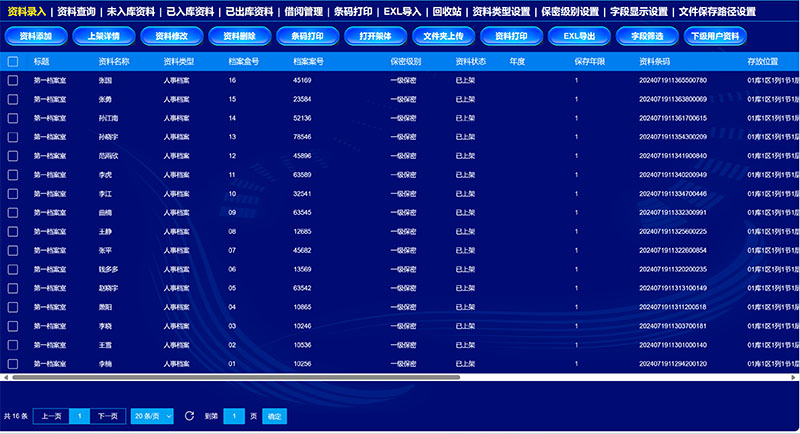Select the checkbox for 李楠 row

pos(13,365)
